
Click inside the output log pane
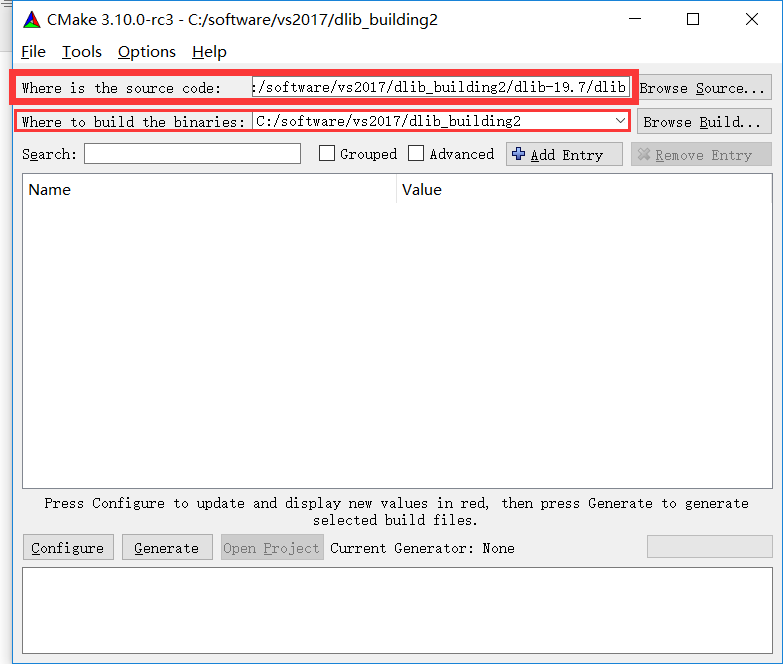pyautogui.click(x=397, y=611)
